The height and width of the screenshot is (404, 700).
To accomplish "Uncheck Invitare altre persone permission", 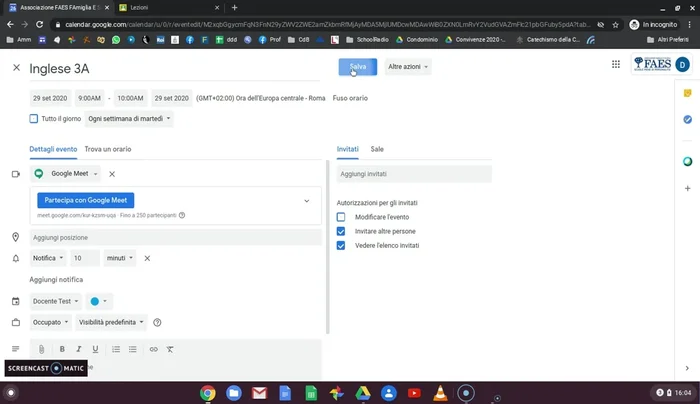I will pos(341,231).
